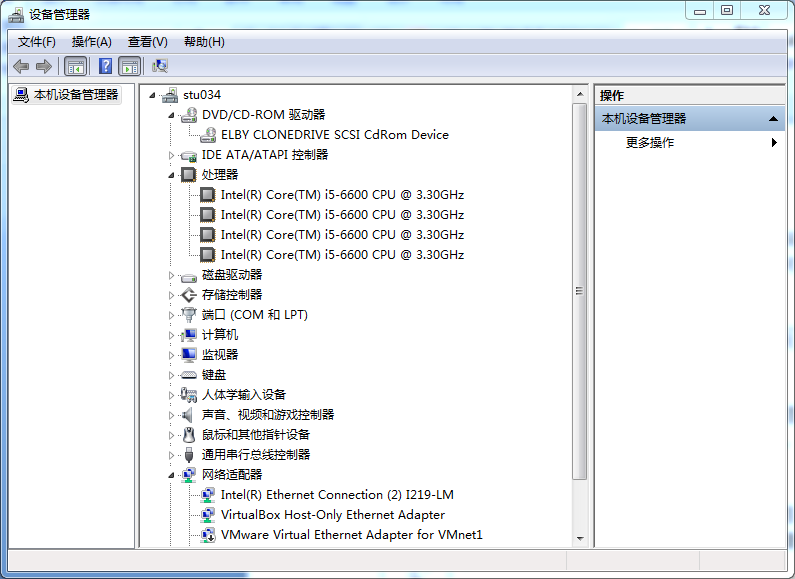Select 本机设备管理器 in the left tree

[x=76, y=94]
